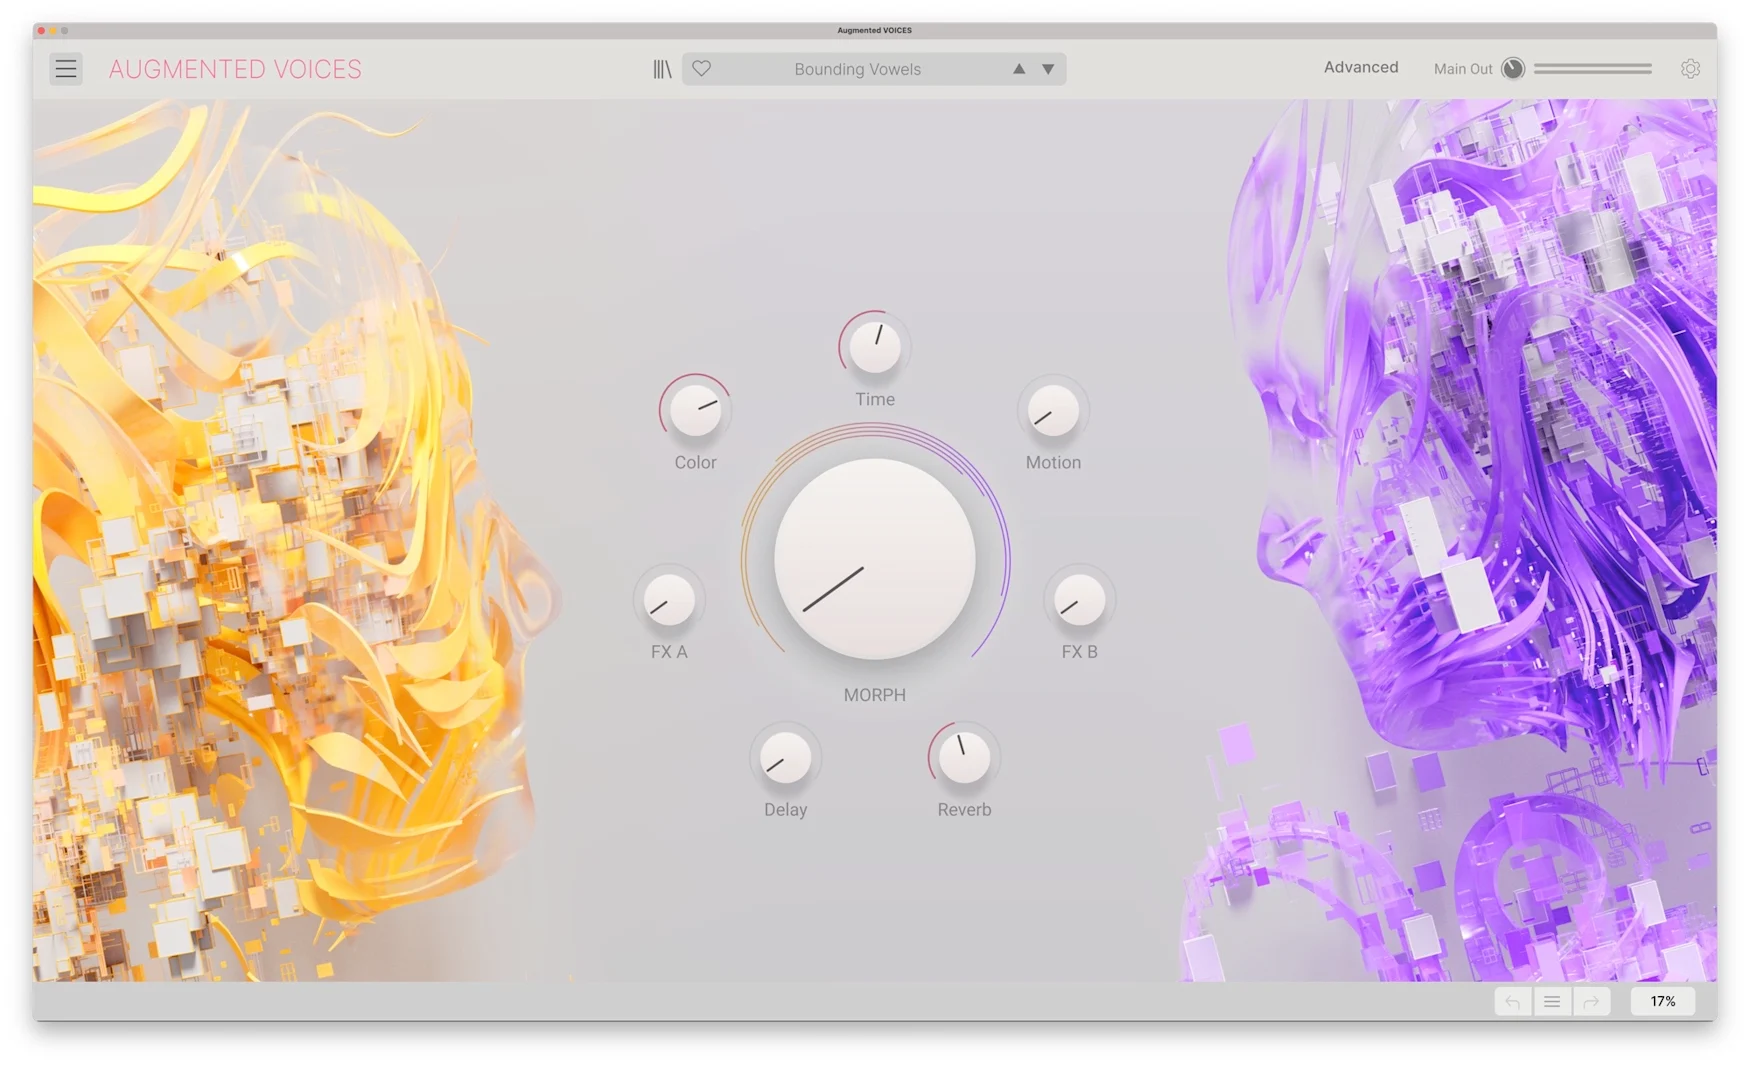
Task: Click the FX A knob
Action: click(669, 600)
